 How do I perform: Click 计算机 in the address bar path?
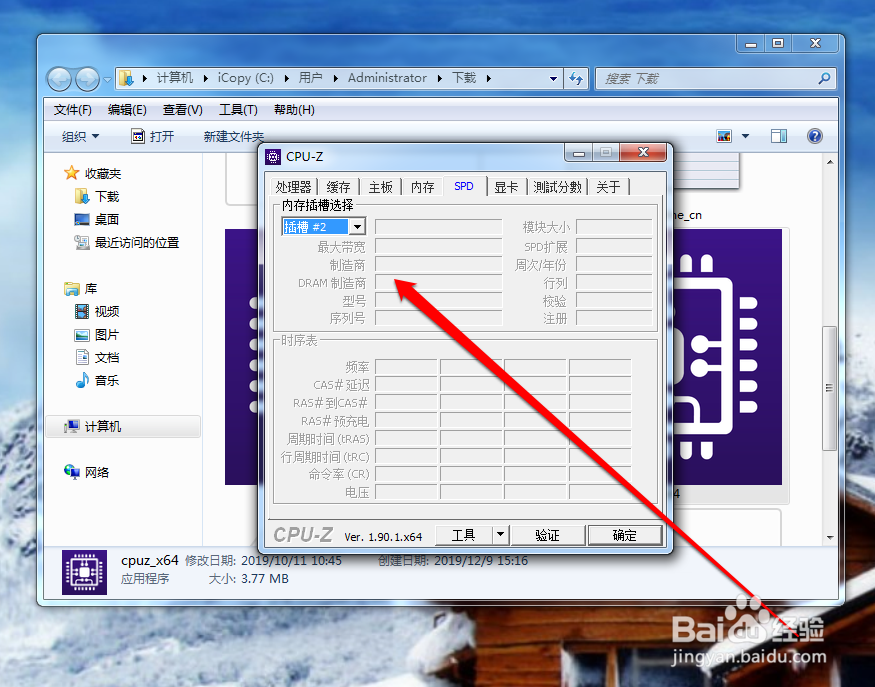tap(175, 78)
